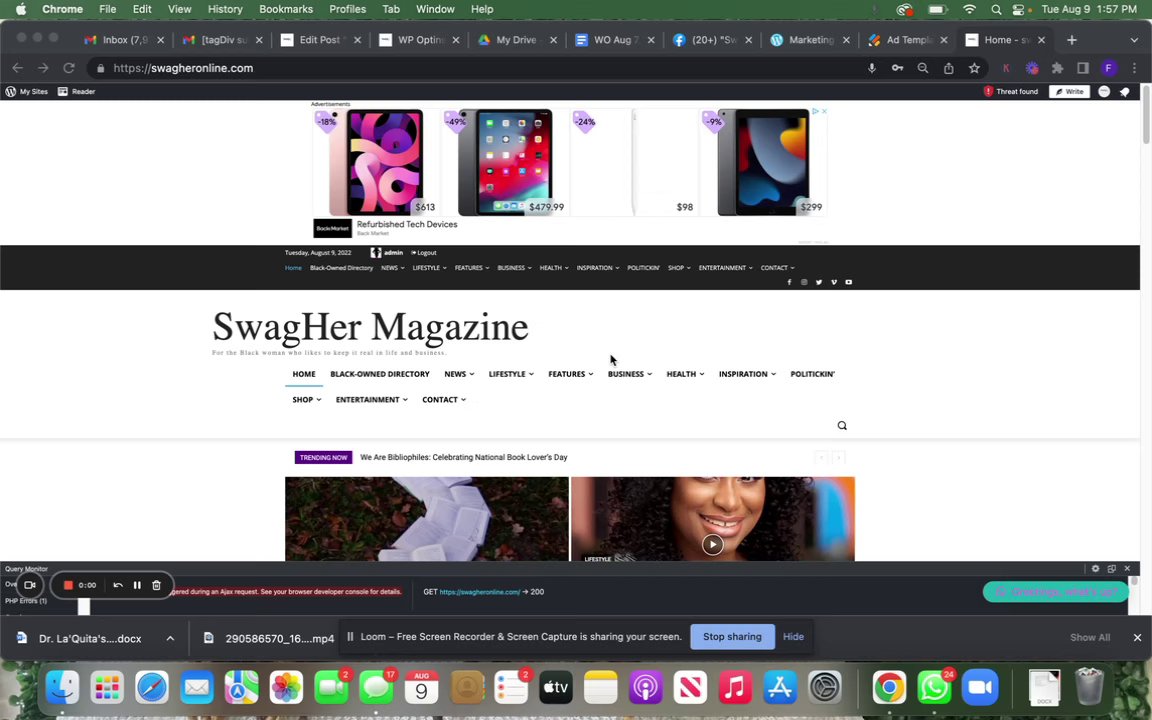
Task: Reload the swagheronline page
Action: [69, 68]
